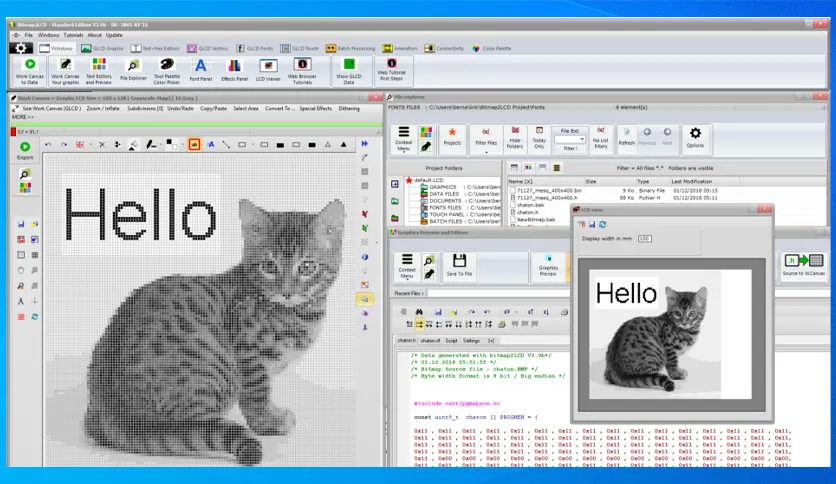Switch to the GLCD Fonts tab
This screenshot has width=836, height=484.
coord(255,49)
